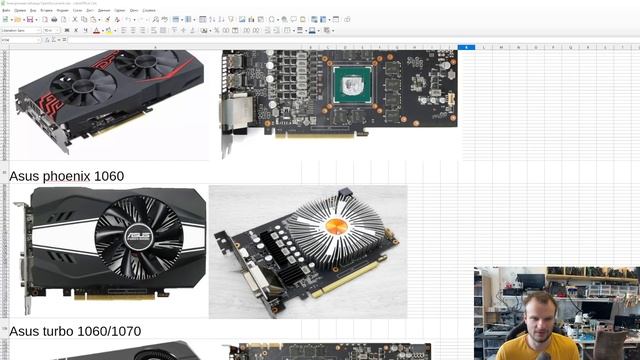
Task: Insert a special character
Action: click(x=271, y=20)
